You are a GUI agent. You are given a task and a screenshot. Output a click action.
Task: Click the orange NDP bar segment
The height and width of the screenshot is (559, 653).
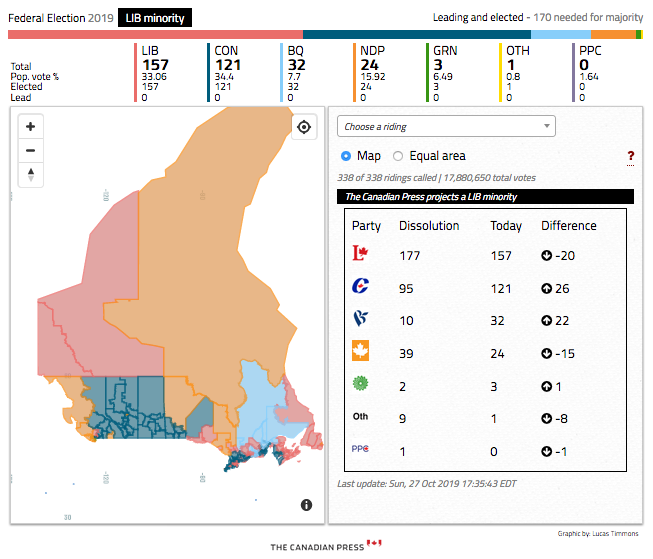pos(613,35)
